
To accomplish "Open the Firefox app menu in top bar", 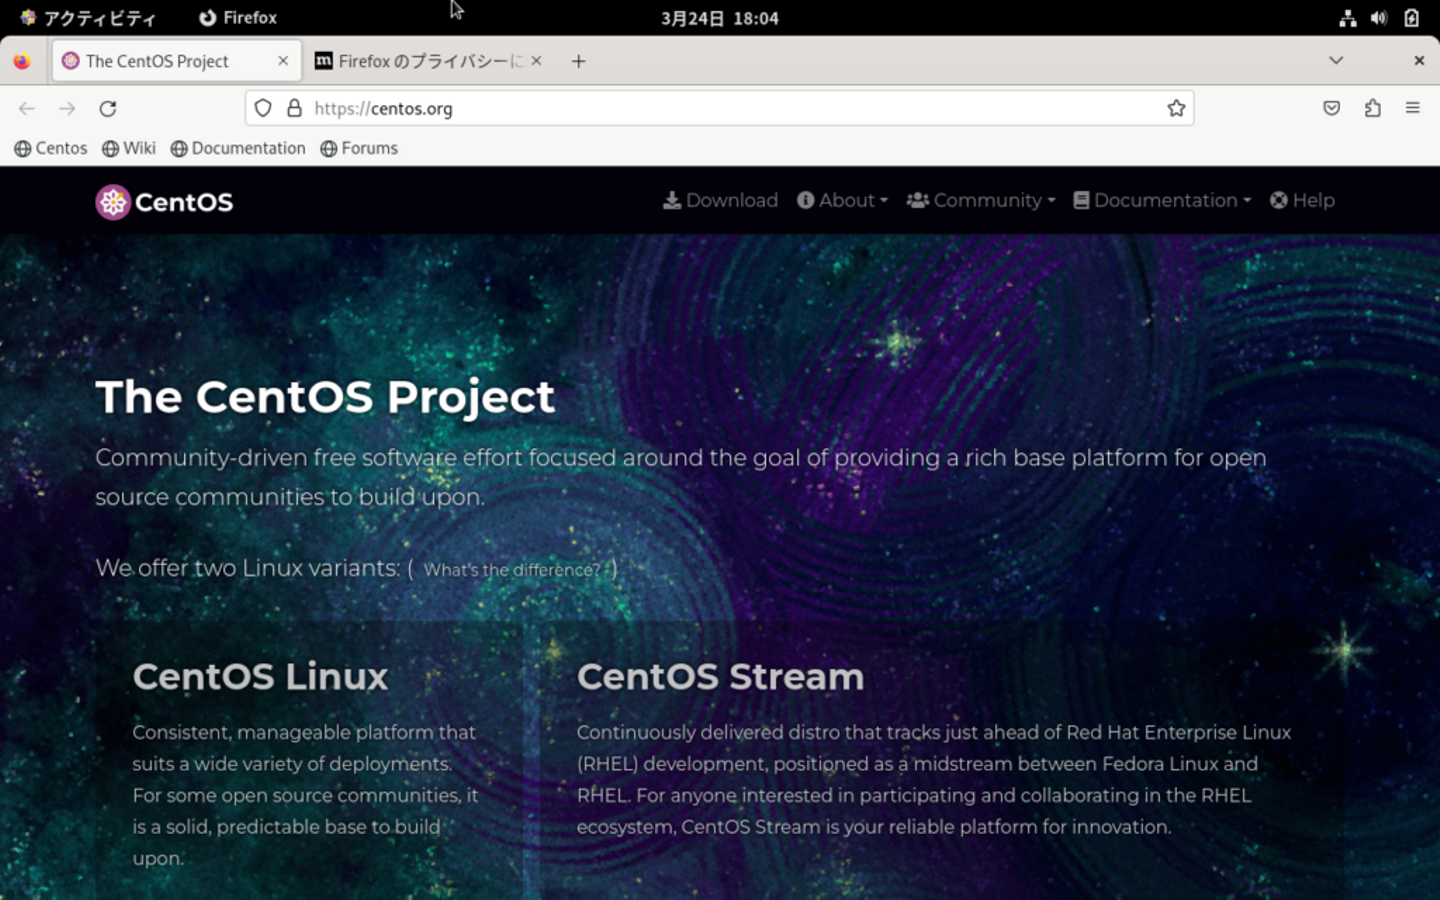I will click(x=238, y=18).
